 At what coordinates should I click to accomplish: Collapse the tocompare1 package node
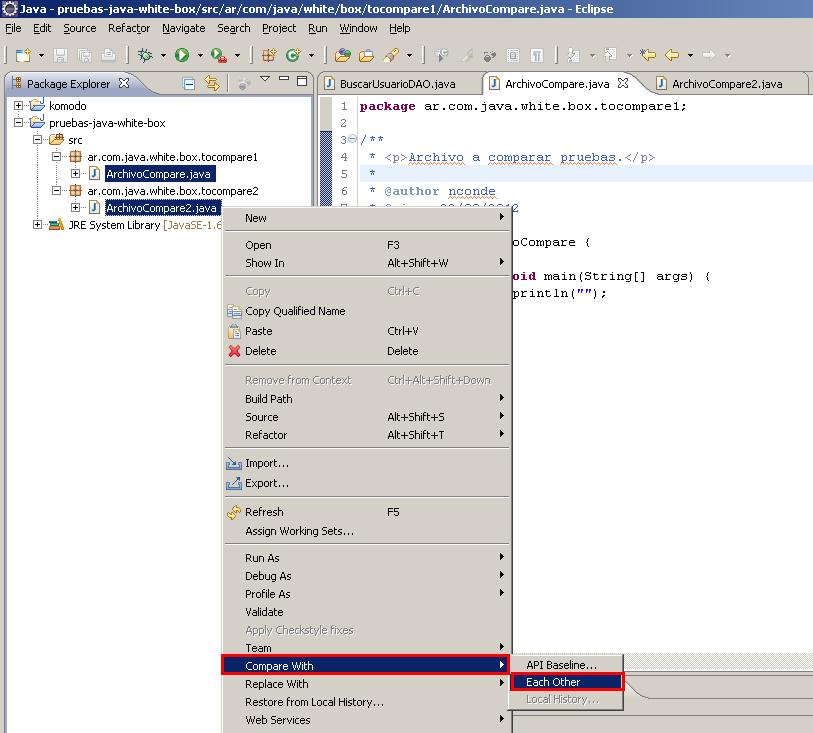[57, 157]
